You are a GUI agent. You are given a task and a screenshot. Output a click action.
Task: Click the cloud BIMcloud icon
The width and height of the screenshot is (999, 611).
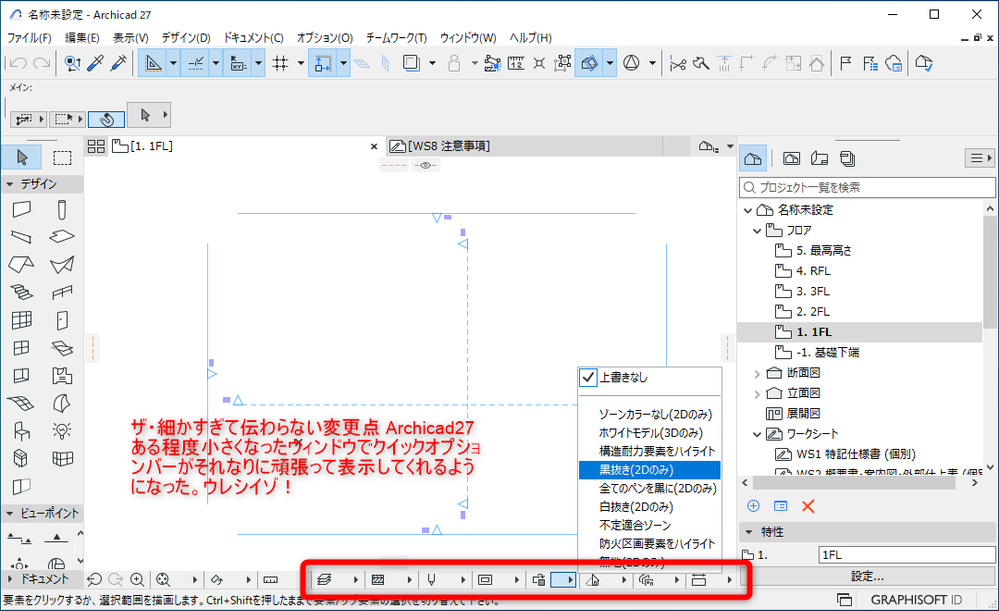pos(894,63)
